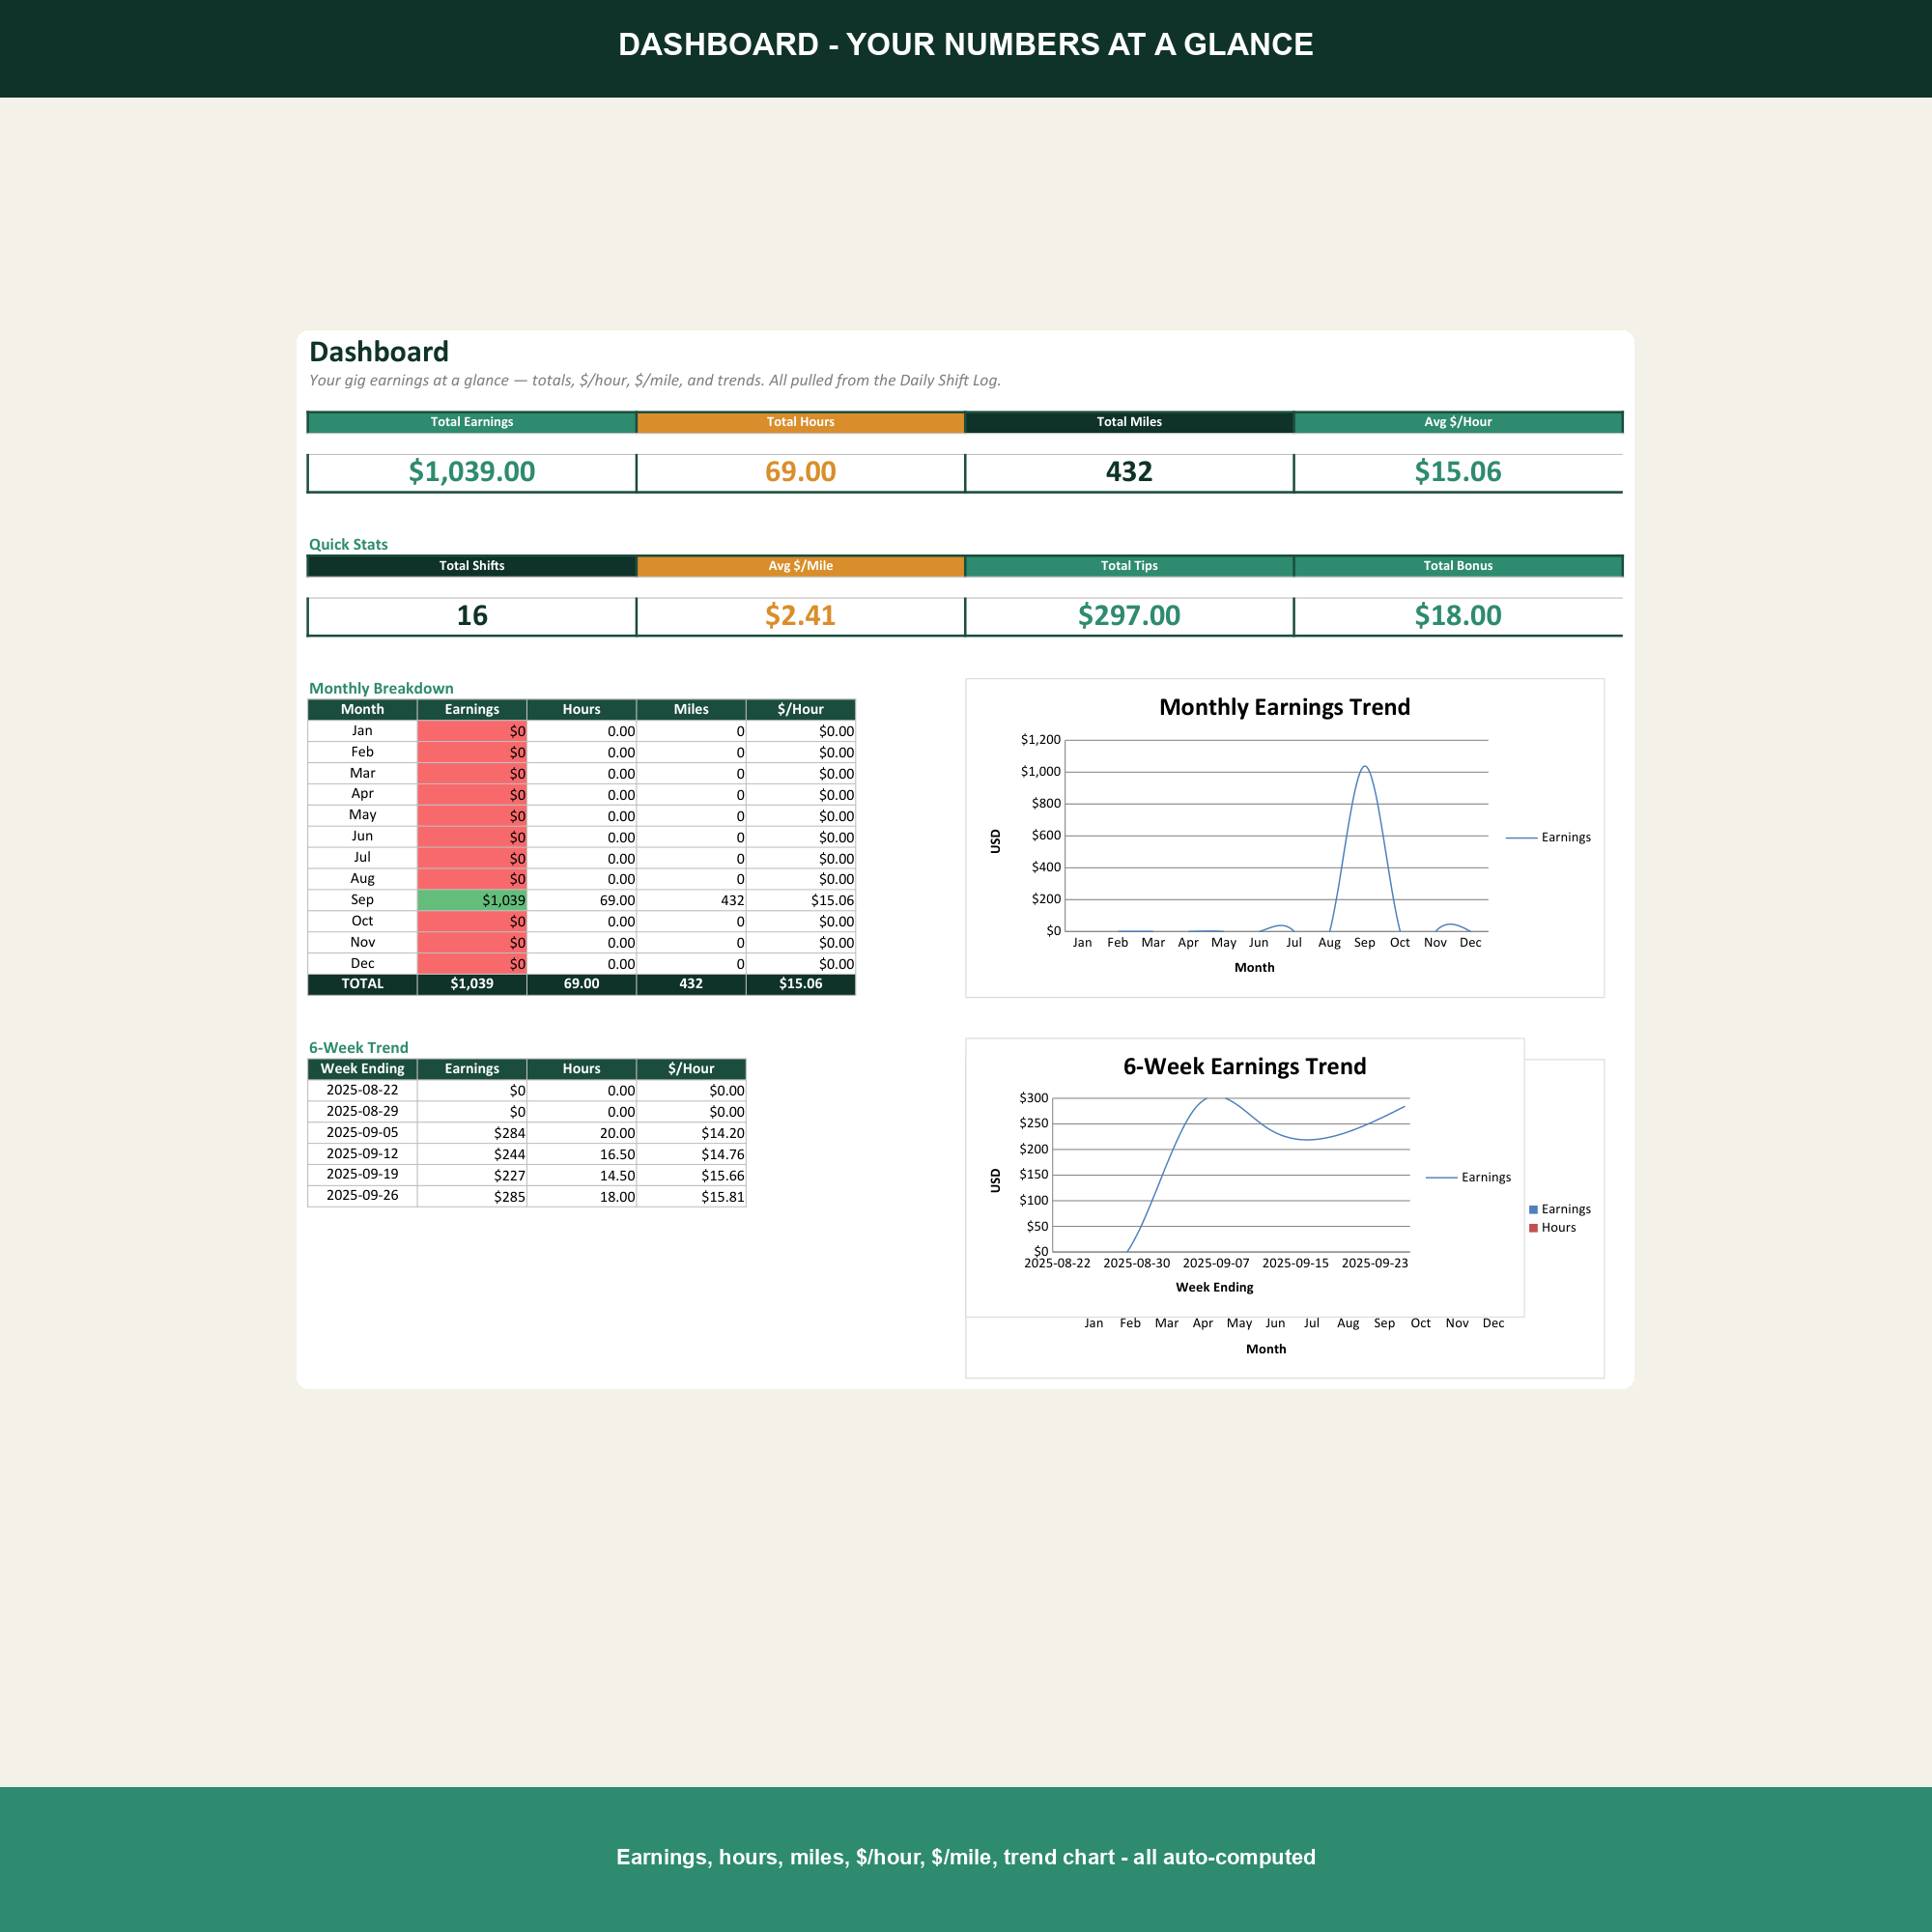The image size is (1932, 1932).
Task: Select the Total Bonus value $18.00
Action: 1457,616
